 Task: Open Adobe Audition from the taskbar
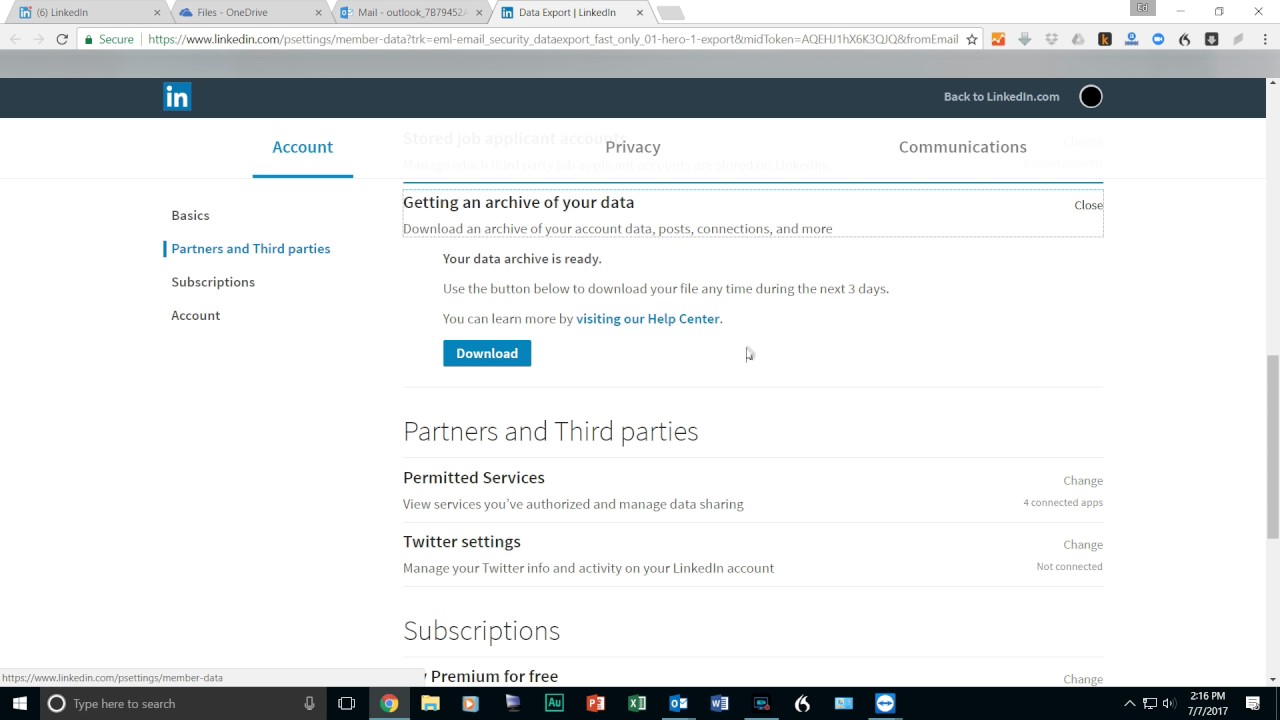tap(554, 703)
